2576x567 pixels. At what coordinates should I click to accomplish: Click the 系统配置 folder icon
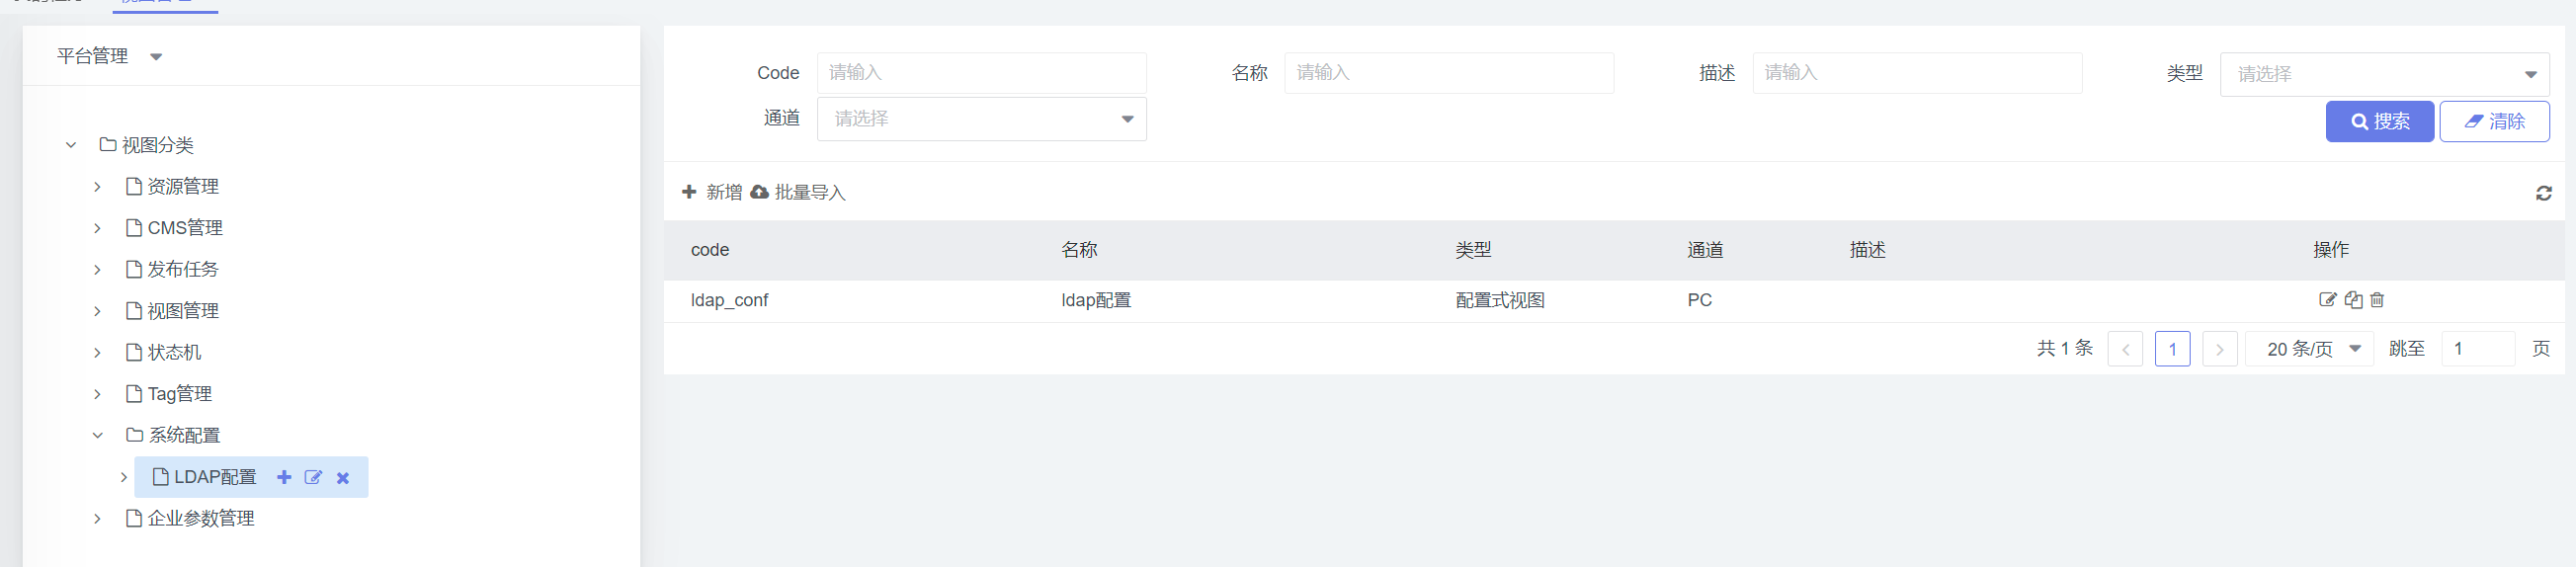tap(134, 435)
